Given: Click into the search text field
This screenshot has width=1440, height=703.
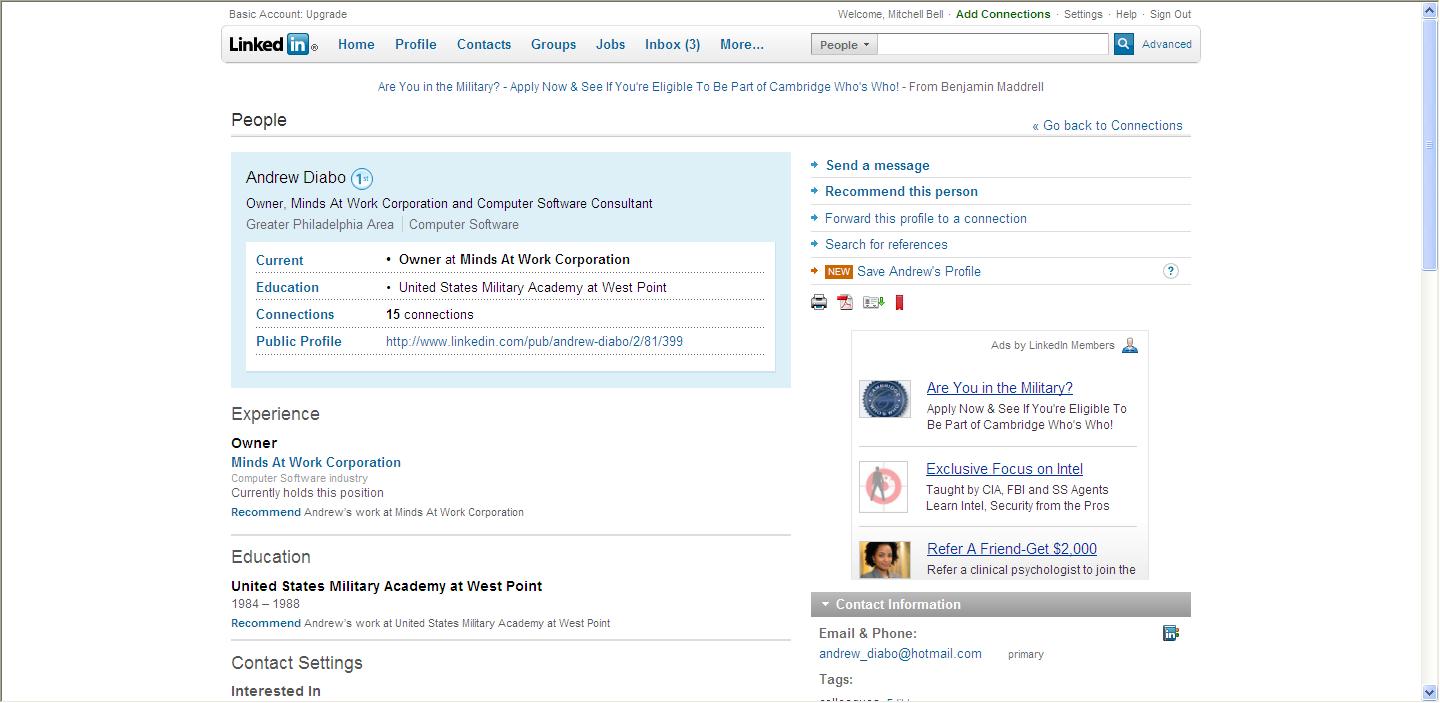Looking at the screenshot, I should [x=994, y=44].
